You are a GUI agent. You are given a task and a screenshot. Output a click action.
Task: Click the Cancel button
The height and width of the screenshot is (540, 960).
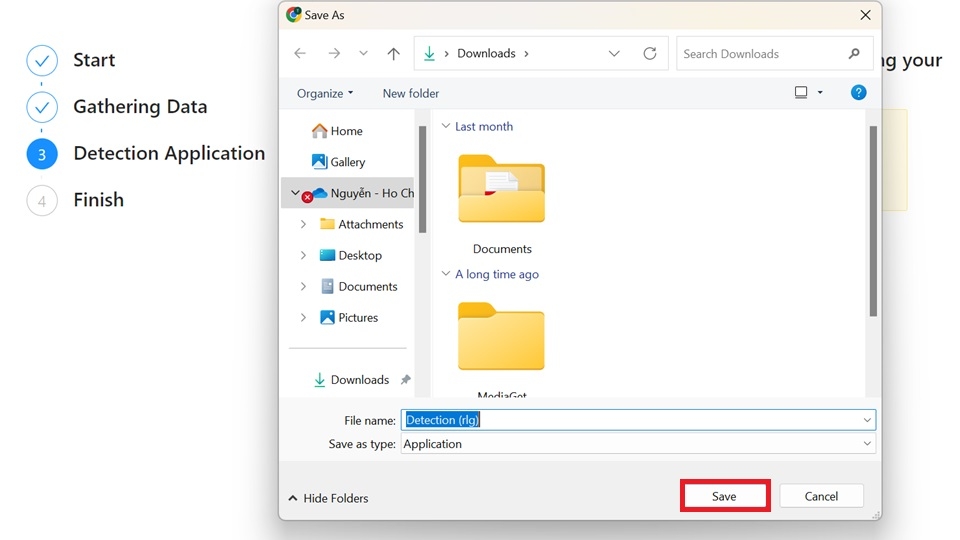point(821,496)
